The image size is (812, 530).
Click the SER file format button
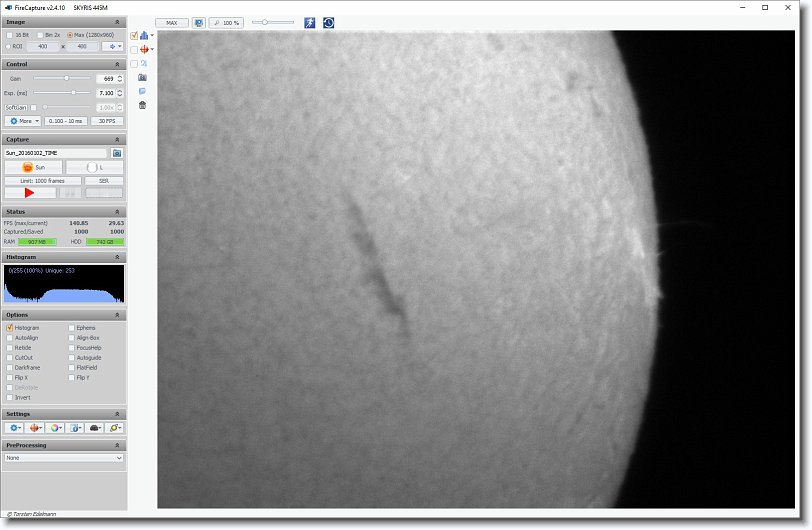(x=104, y=181)
